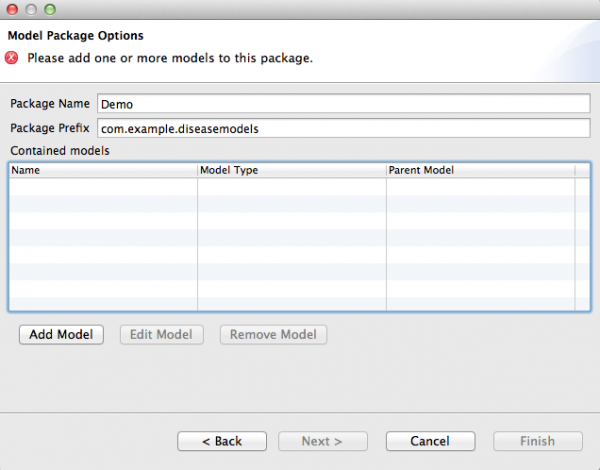Click the Contained models label
This screenshot has height=470, width=600.
click(x=59, y=151)
